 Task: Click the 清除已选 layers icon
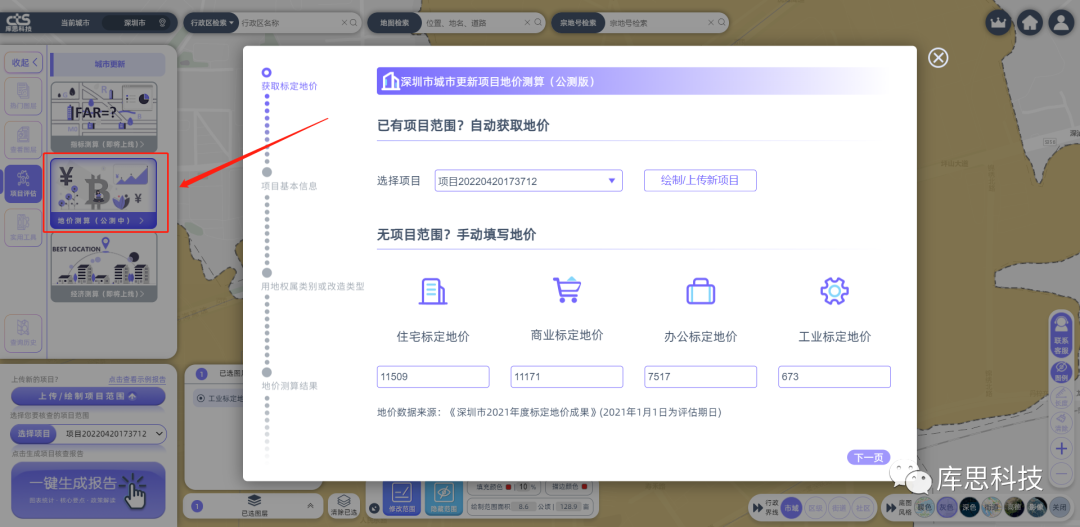(x=344, y=505)
